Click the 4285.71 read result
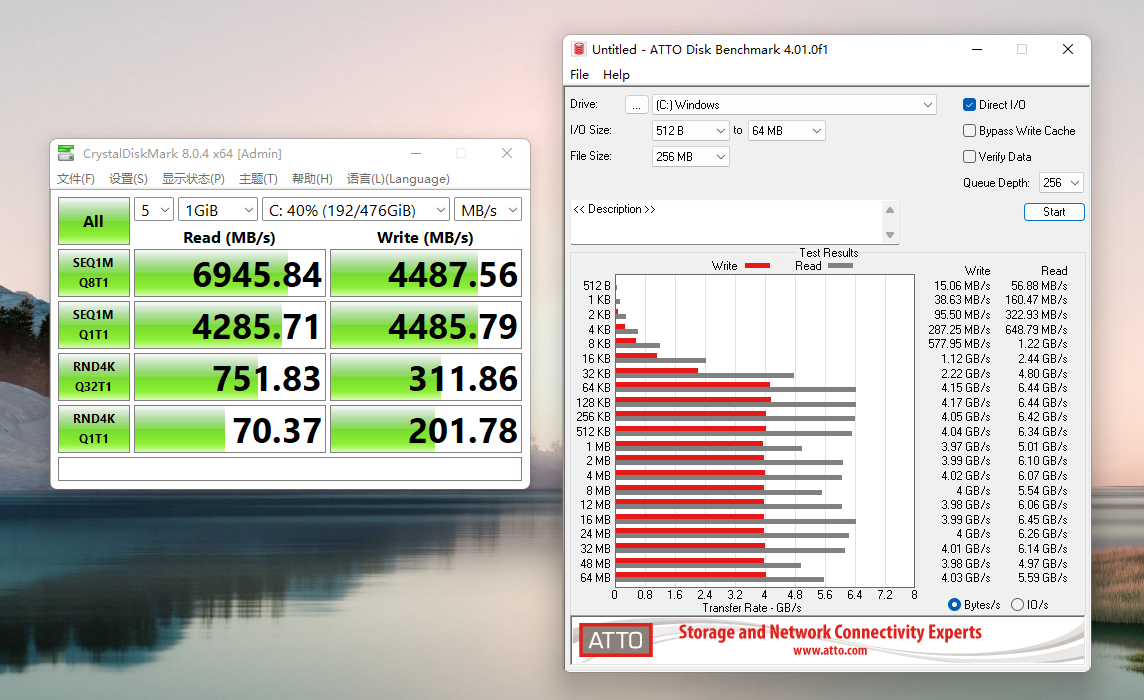The image size is (1144, 700). [230, 325]
